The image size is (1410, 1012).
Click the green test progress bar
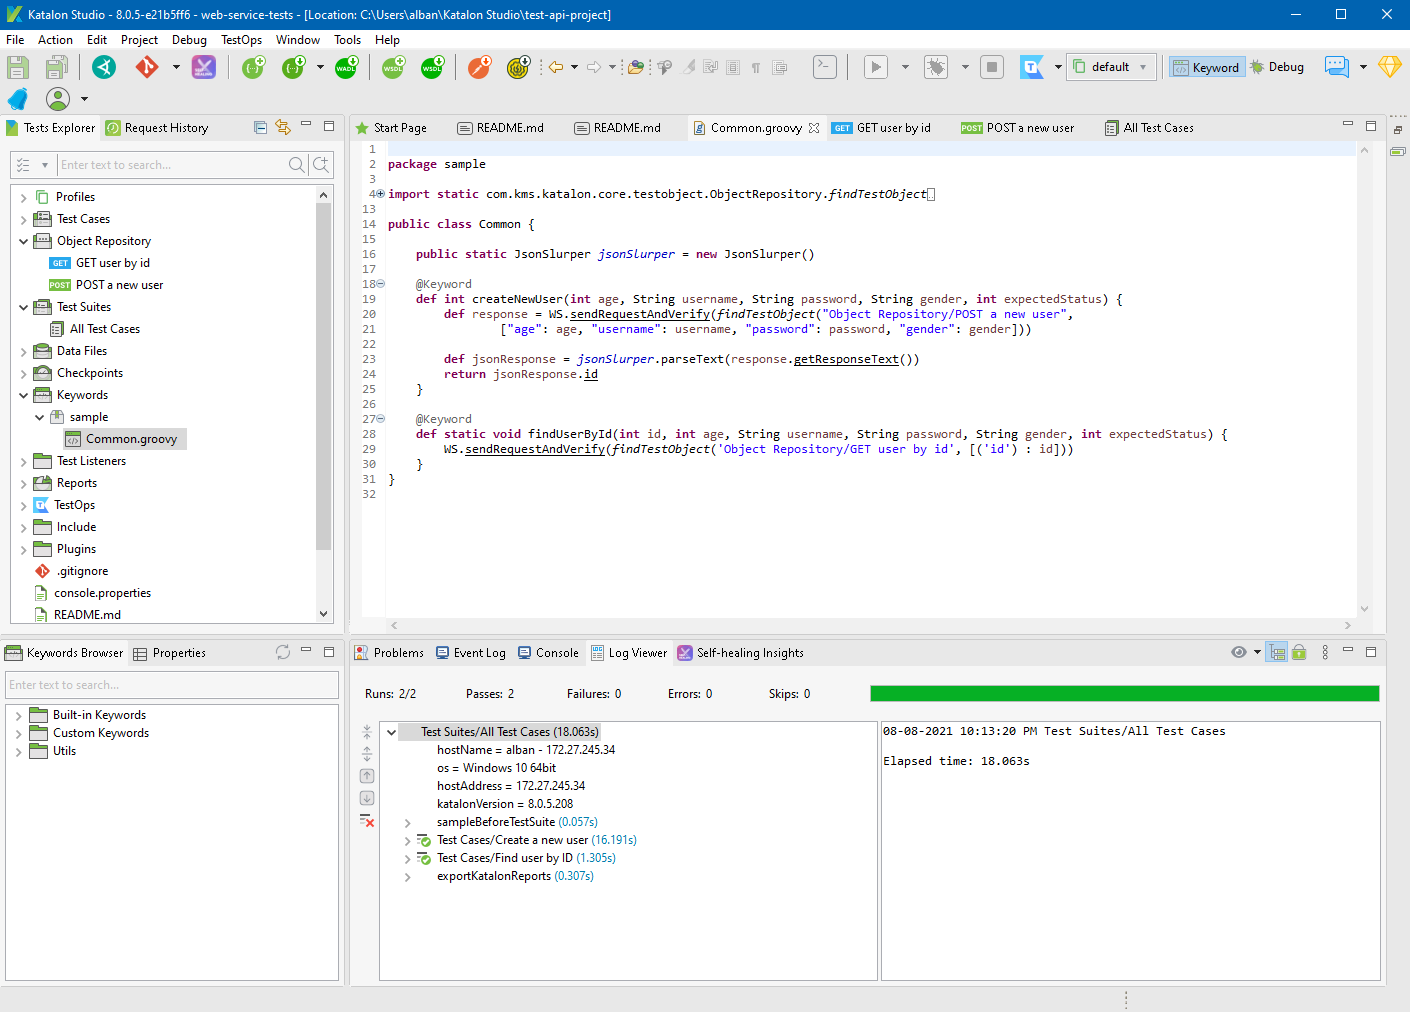1124,694
